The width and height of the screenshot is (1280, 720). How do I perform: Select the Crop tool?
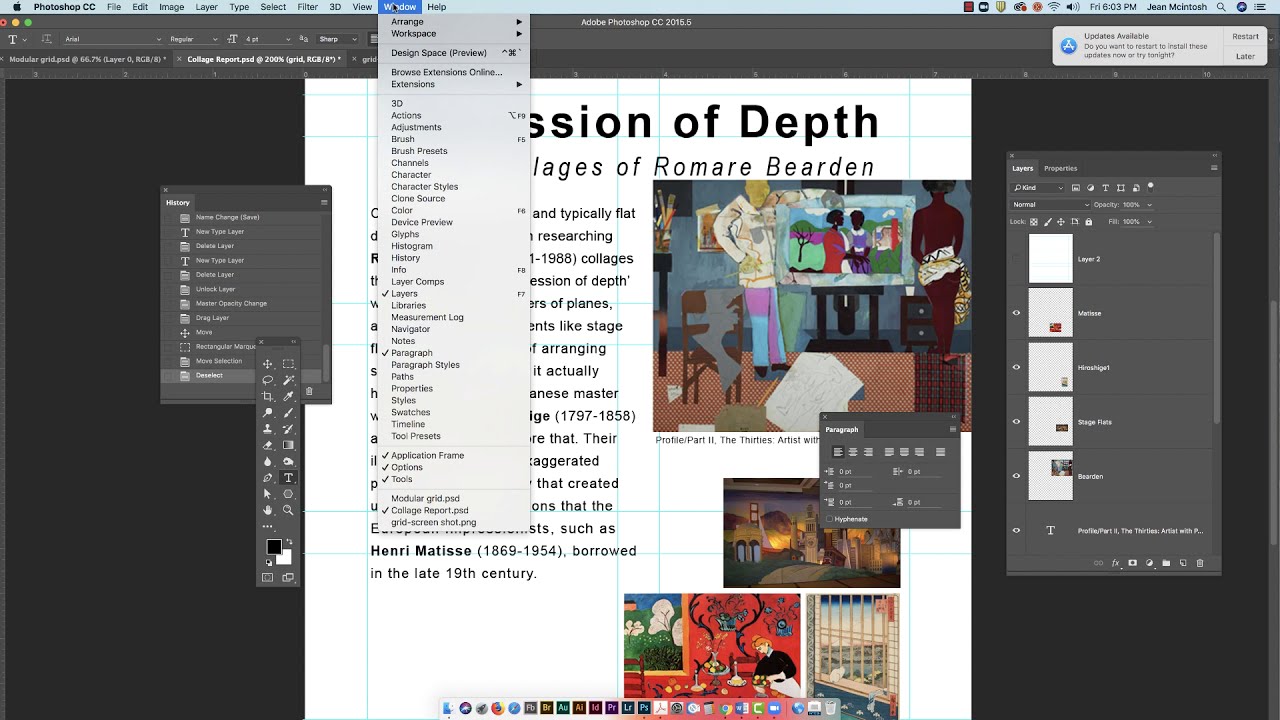point(268,396)
